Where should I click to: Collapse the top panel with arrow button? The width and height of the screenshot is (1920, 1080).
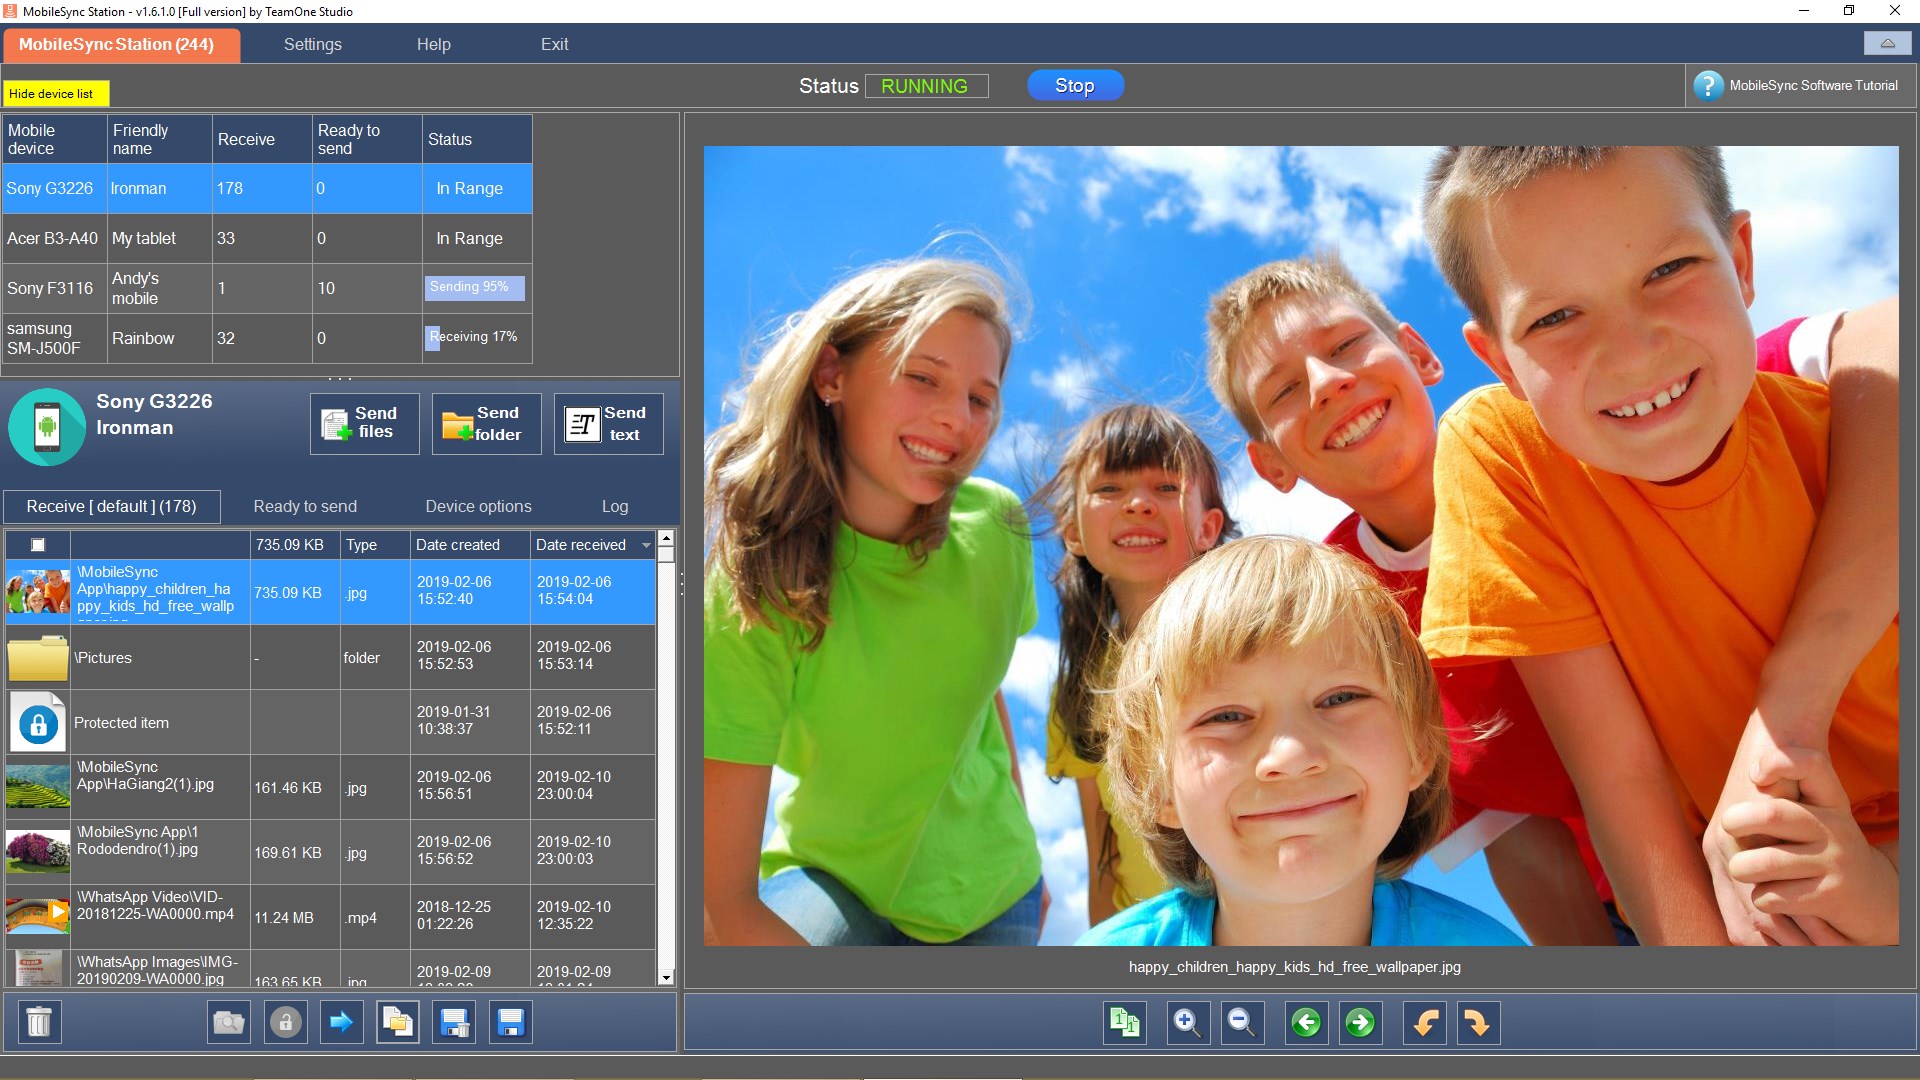tap(1887, 43)
